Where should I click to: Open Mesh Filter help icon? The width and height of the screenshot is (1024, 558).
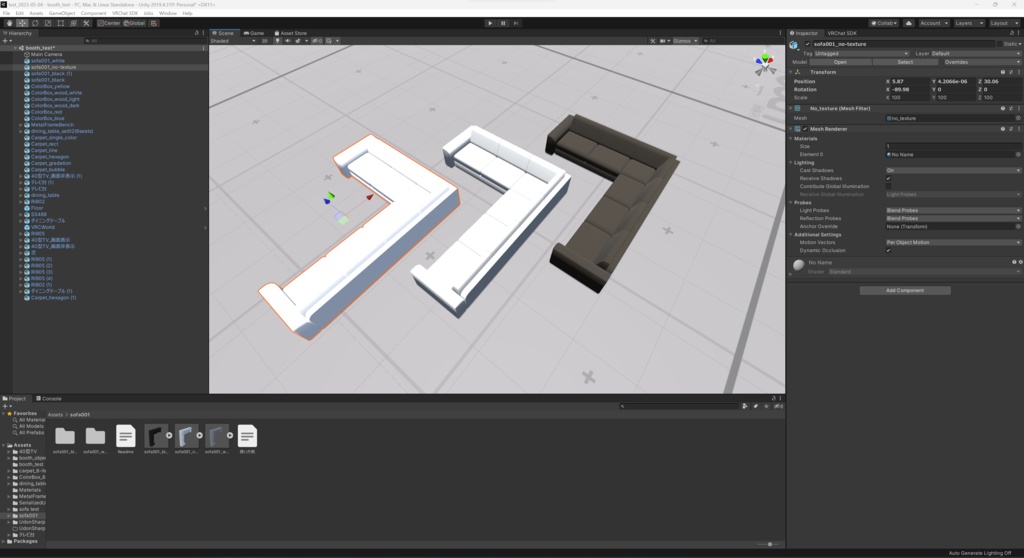(1002, 108)
